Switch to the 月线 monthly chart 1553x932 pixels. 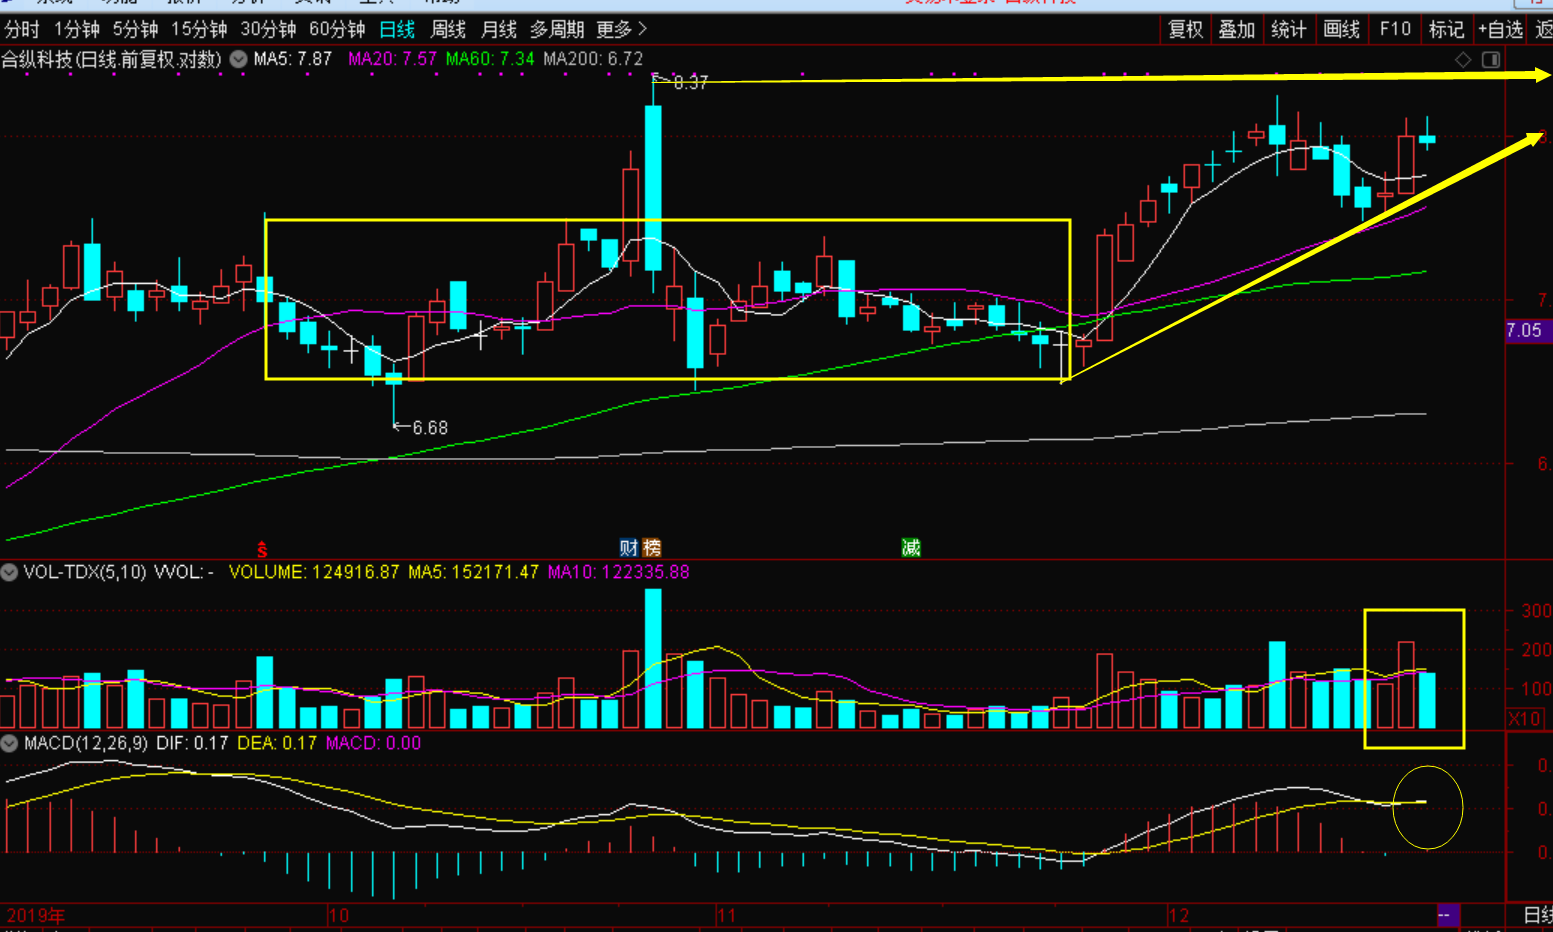[x=499, y=30]
